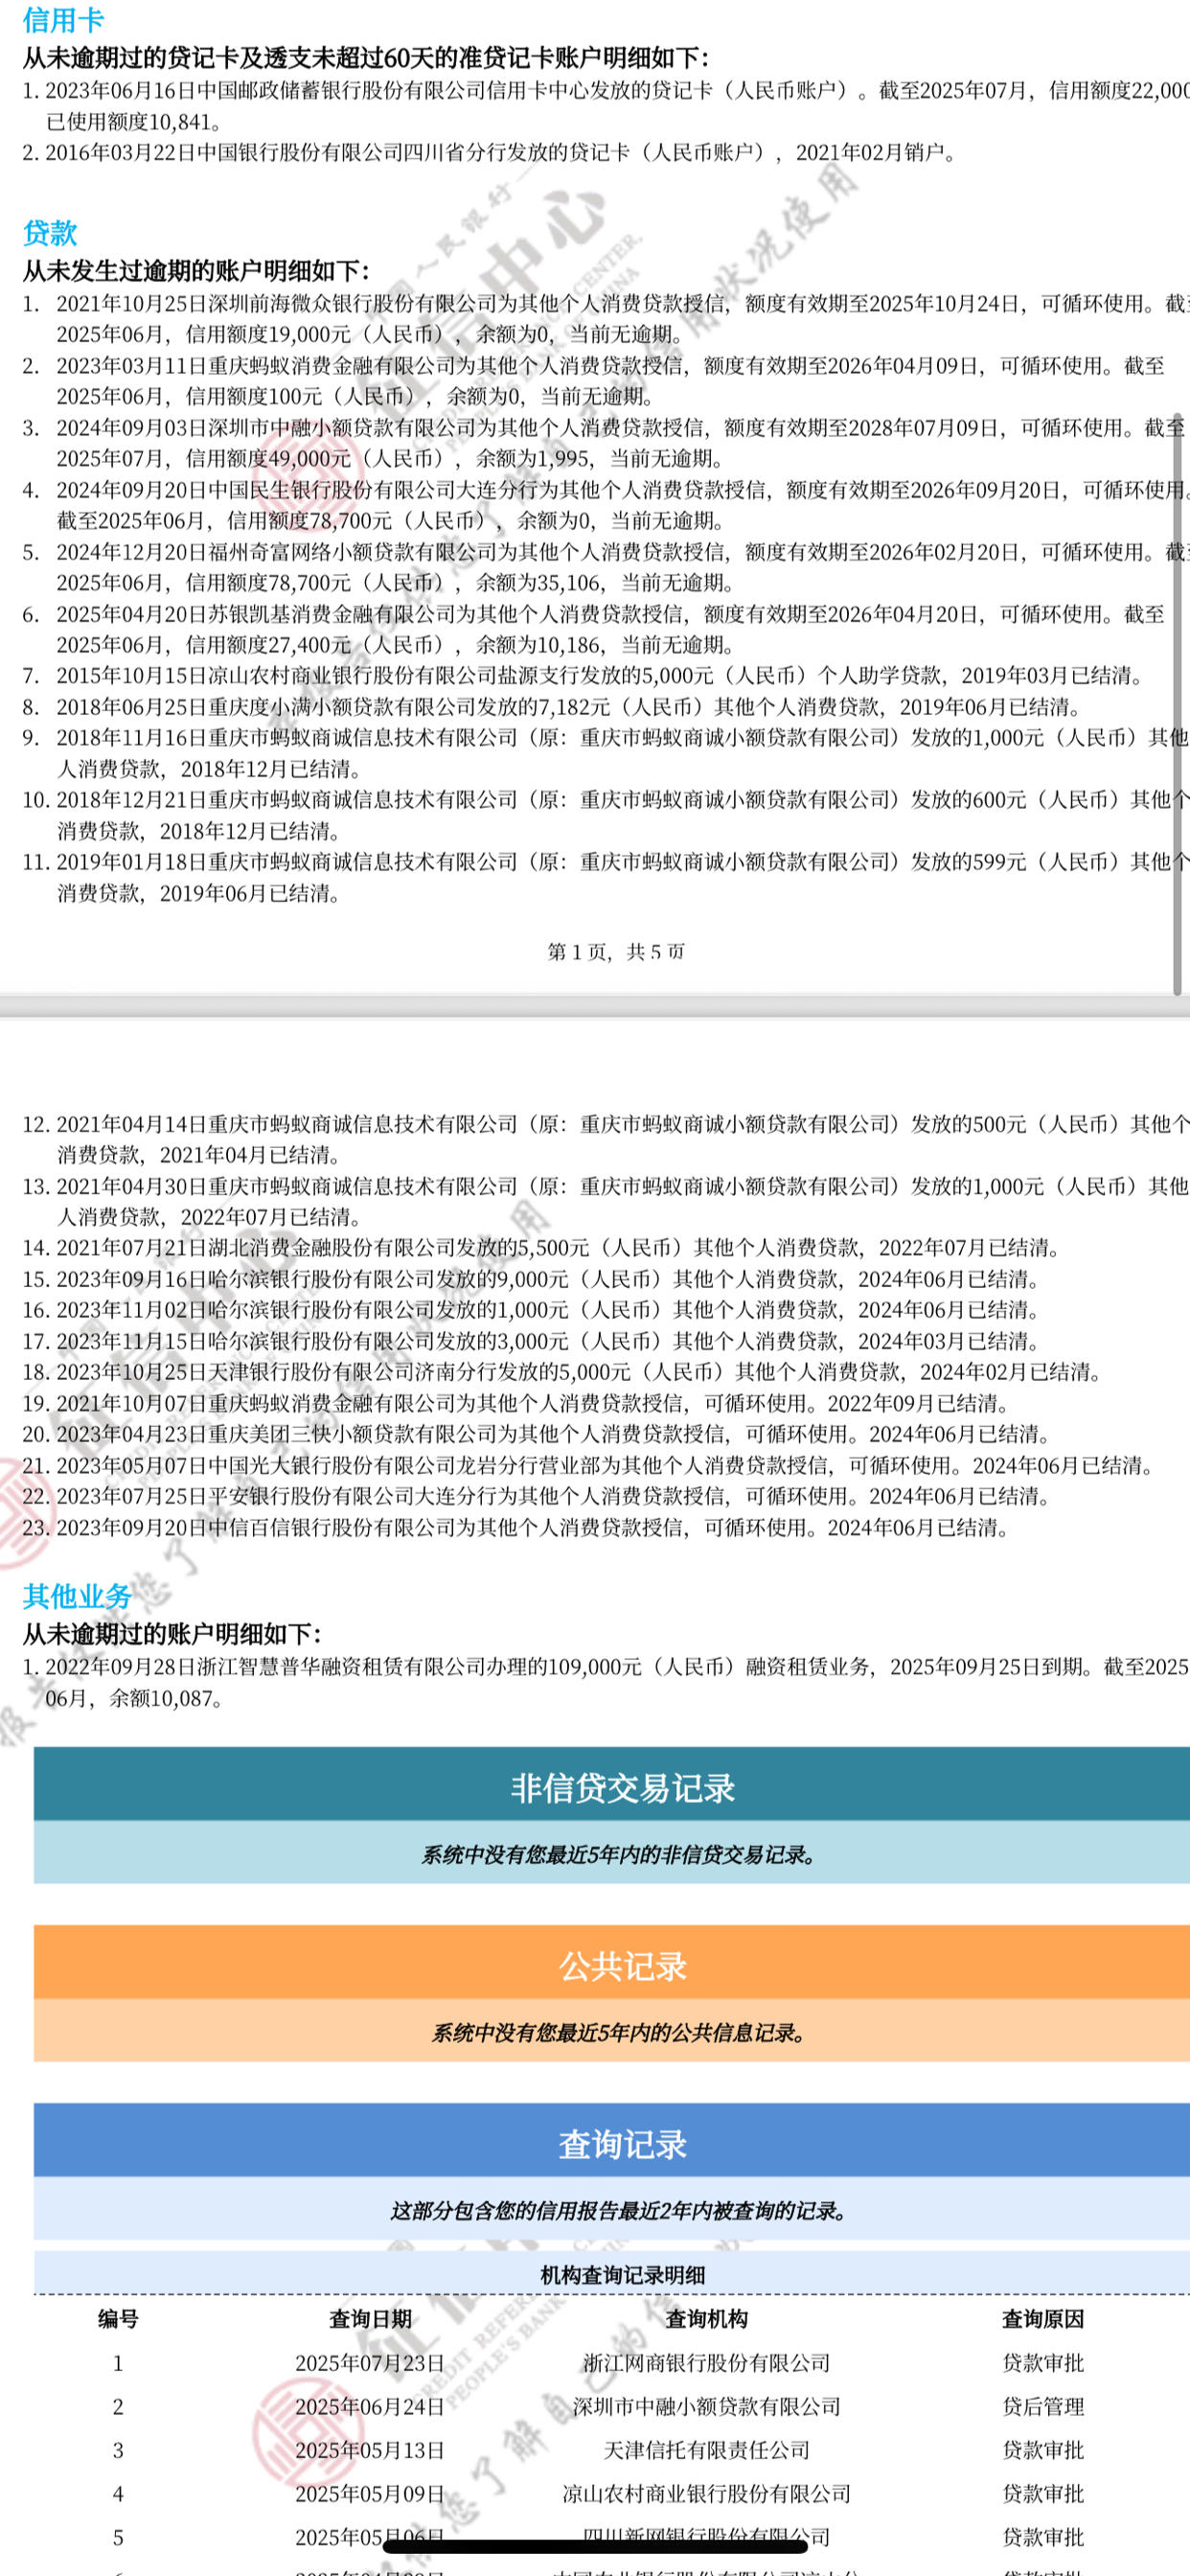Click the 哈尔滨银行 9,000元 loan entry
Screen dimensions: 1190x2576
[531, 1278]
